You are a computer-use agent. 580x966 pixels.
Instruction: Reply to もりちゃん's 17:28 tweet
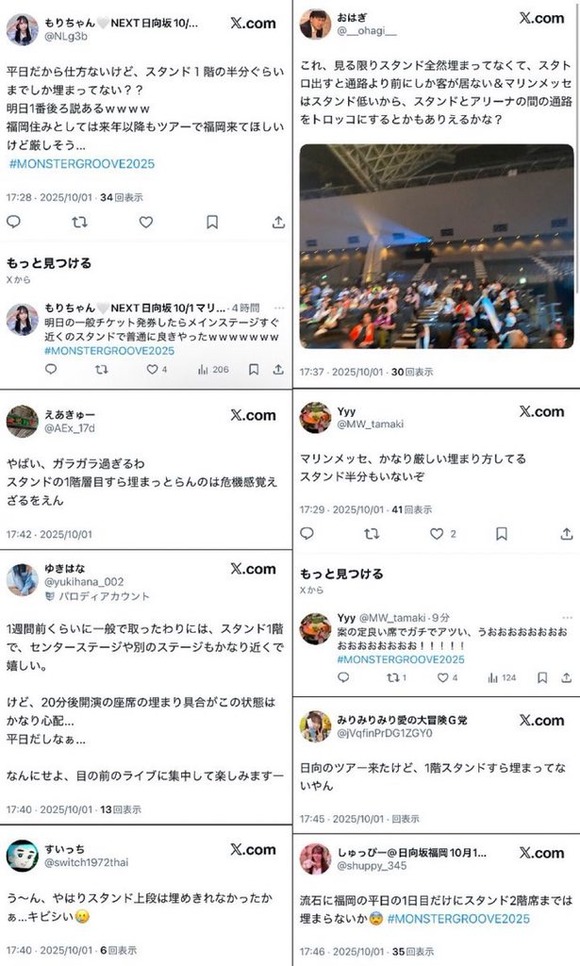pos(14,222)
